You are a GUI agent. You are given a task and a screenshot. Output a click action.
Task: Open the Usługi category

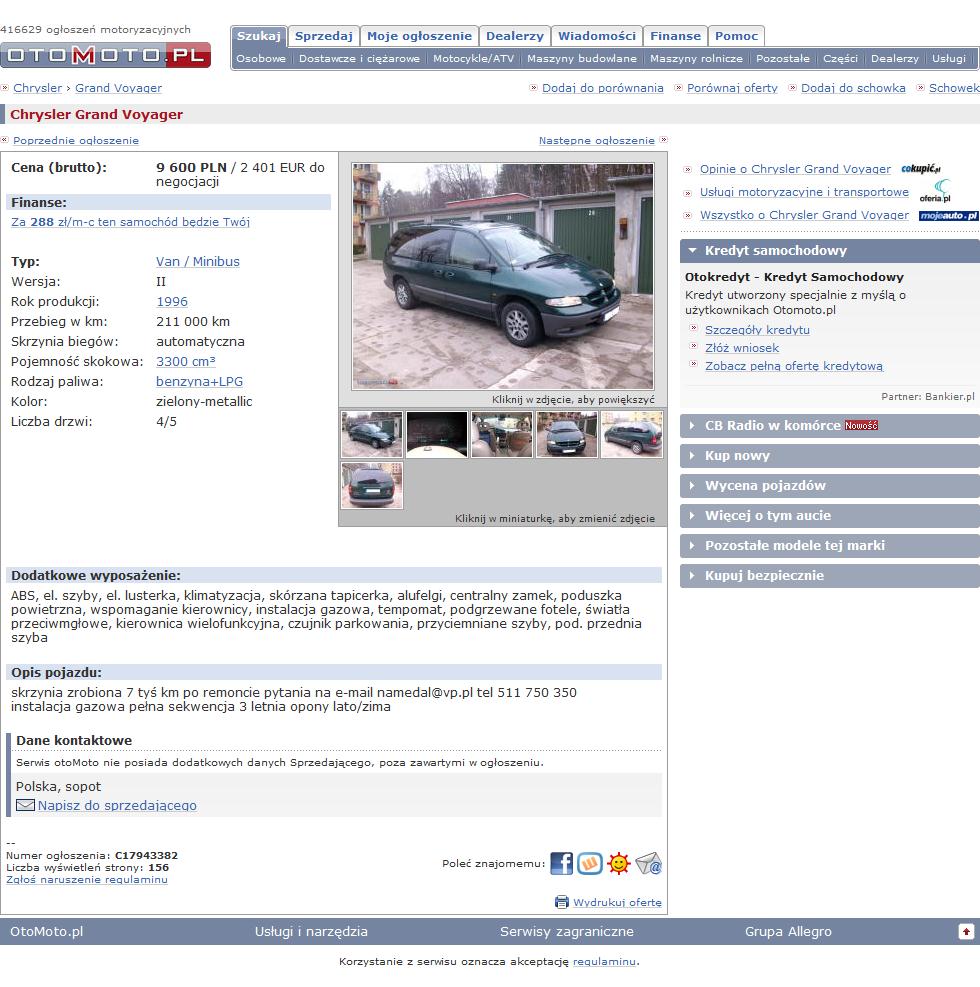949,59
